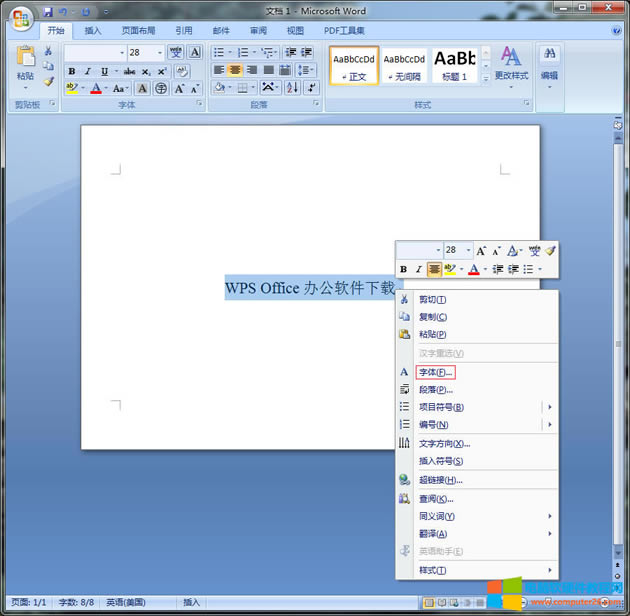
Task: Toggle center alignment in the mini toolbar
Action: coord(434,269)
